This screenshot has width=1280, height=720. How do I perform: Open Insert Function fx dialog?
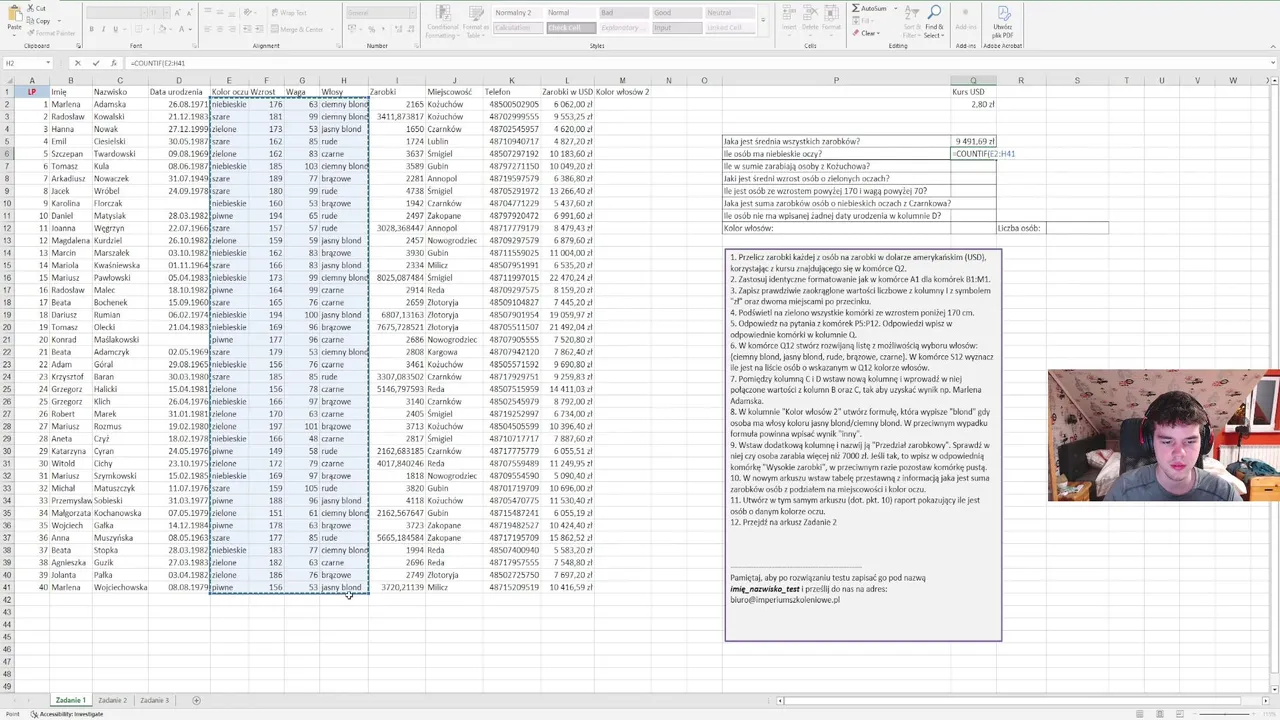tap(112, 63)
